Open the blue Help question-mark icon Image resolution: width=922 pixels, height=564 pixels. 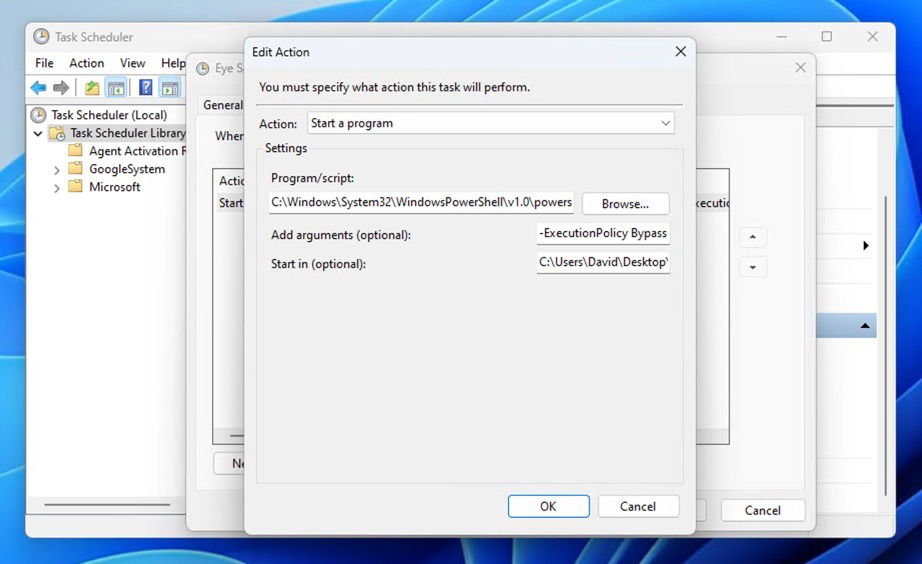145,88
